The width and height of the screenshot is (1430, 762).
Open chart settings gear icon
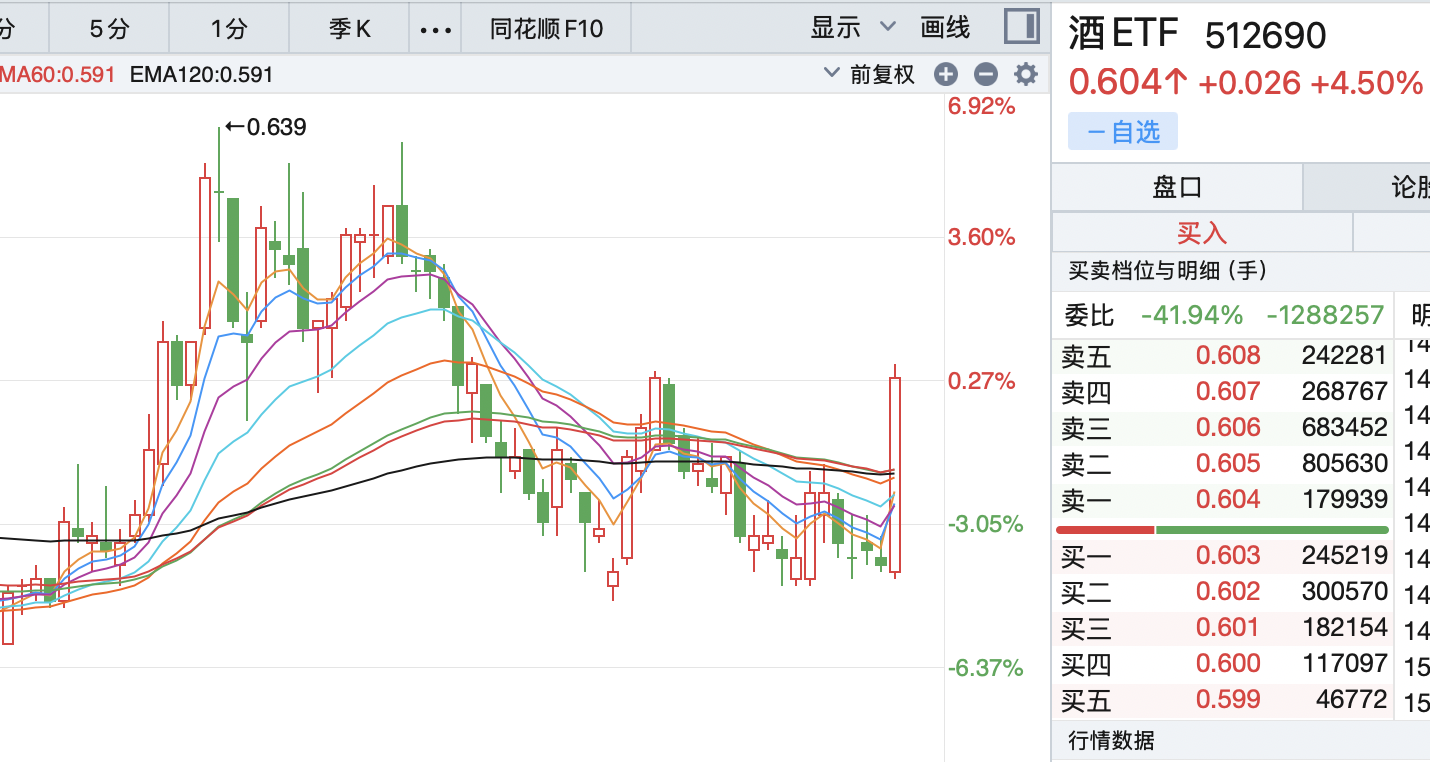[1026, 74]
